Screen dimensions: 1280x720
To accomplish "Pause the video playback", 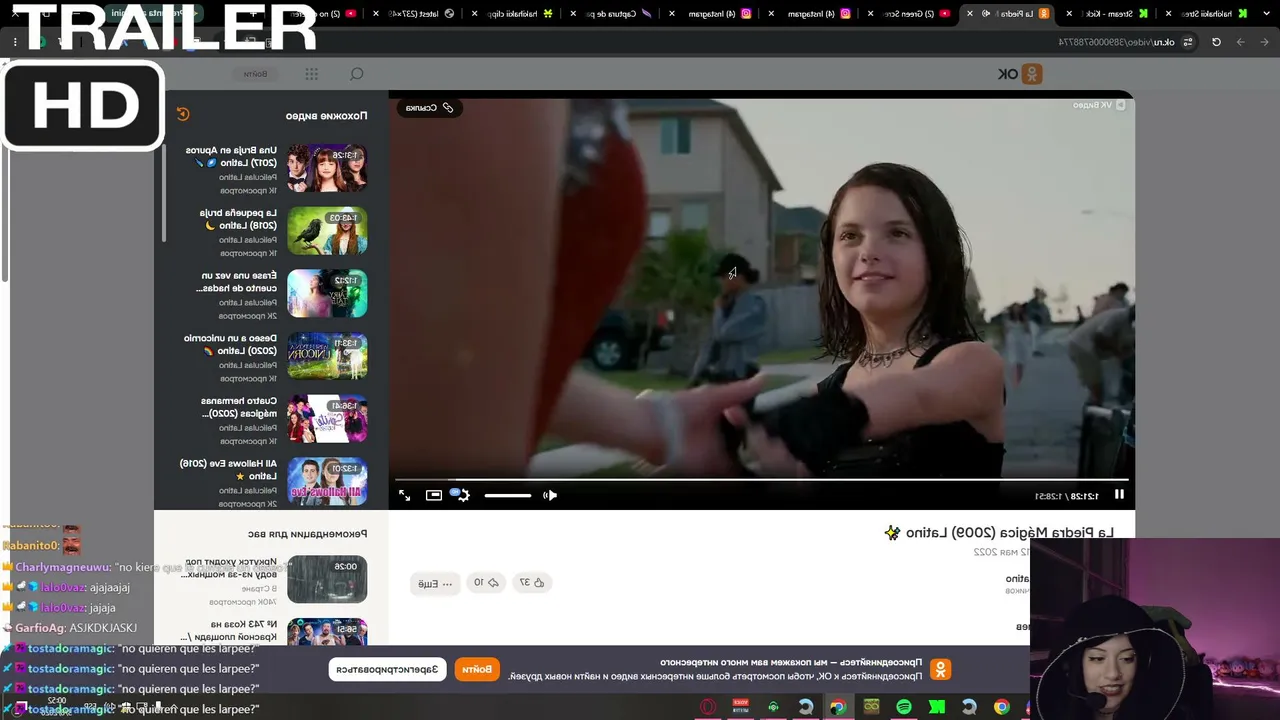I will 1119,494.
